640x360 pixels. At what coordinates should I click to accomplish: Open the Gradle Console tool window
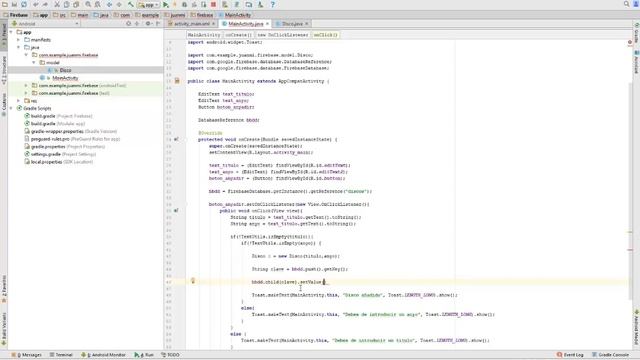(611, 355)
